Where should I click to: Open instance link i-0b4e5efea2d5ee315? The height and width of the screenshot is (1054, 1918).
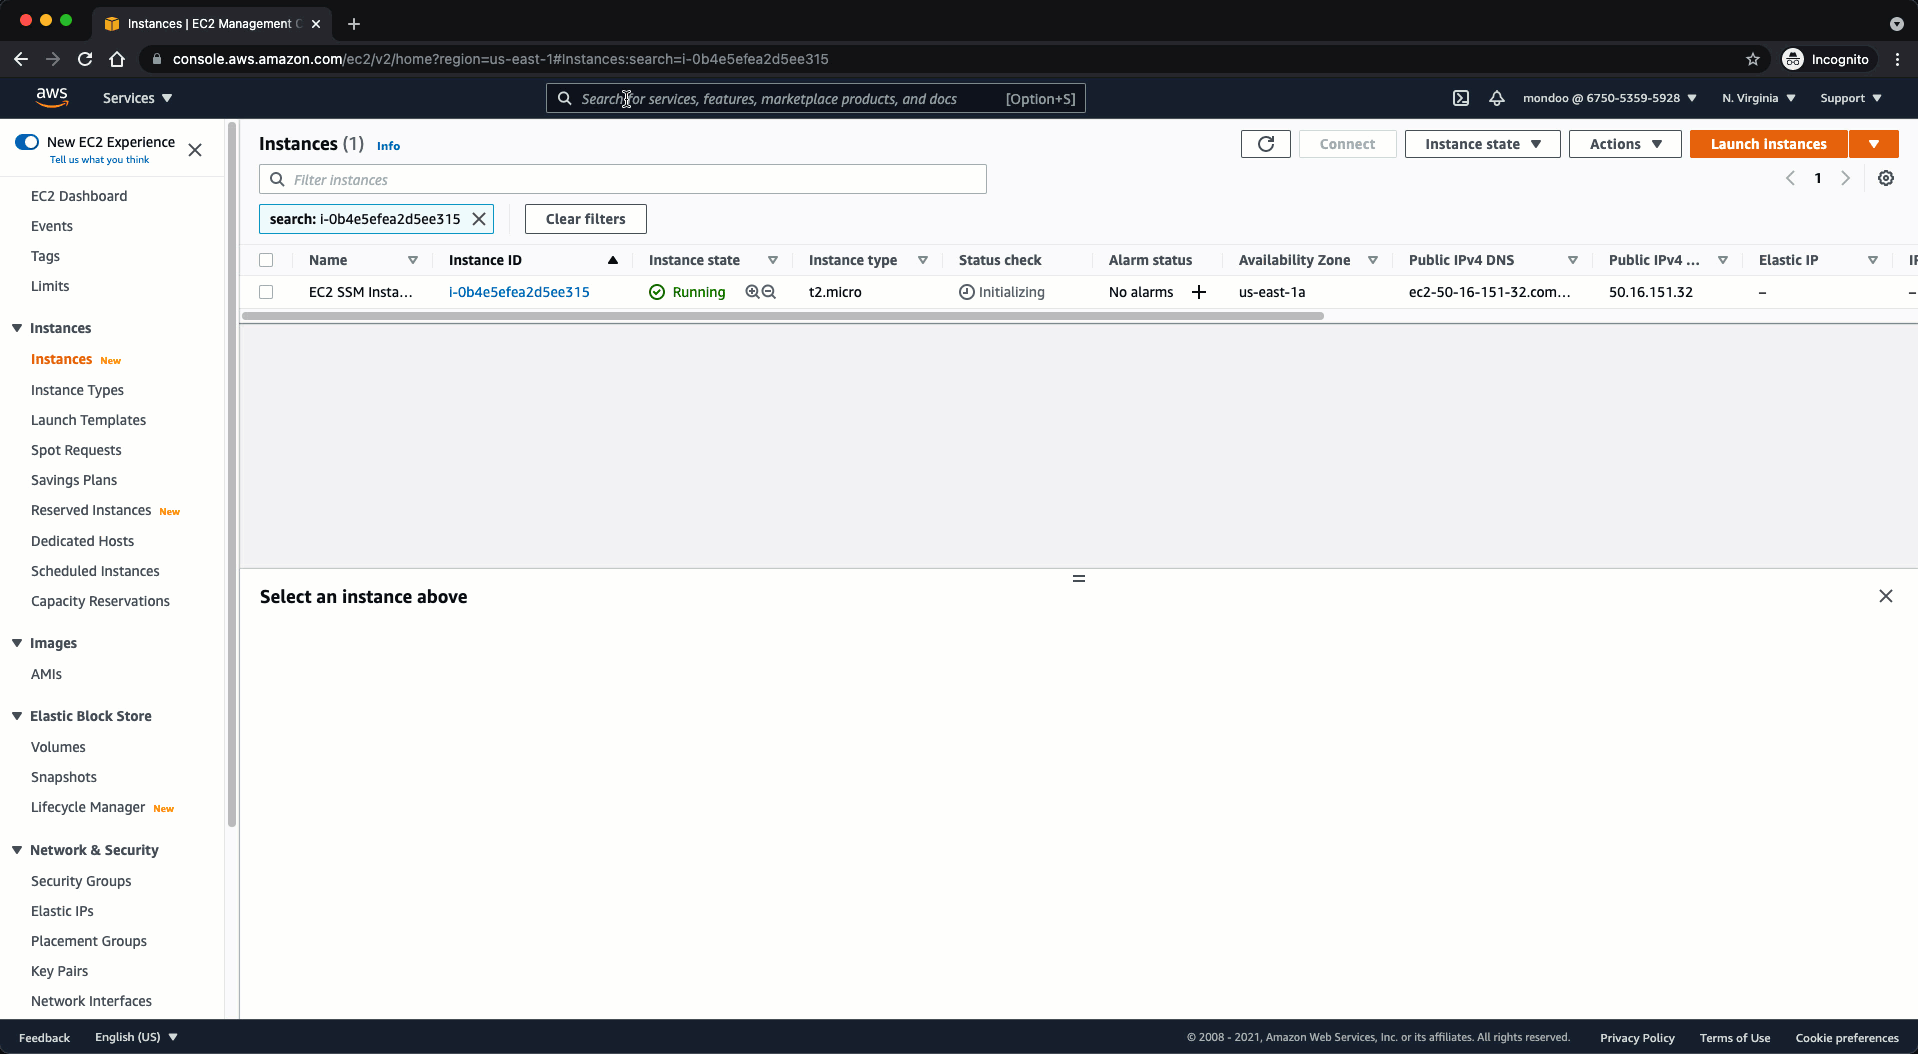518,292
